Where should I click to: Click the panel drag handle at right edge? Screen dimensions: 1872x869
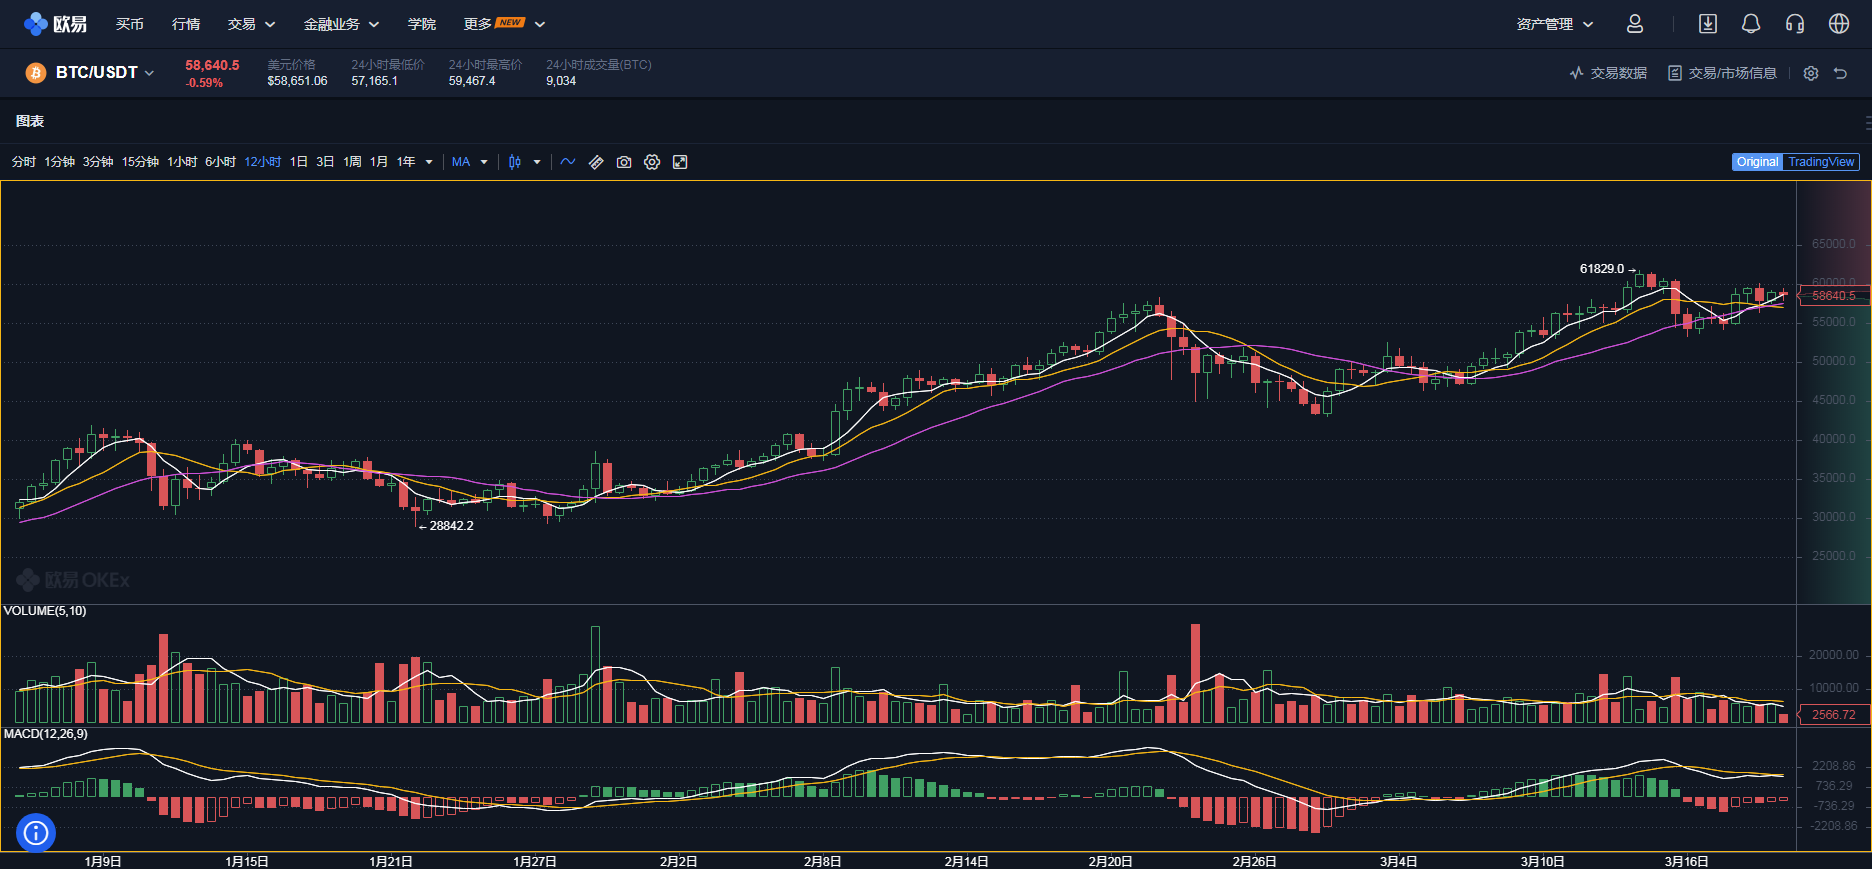click(x=1867, y=122)
